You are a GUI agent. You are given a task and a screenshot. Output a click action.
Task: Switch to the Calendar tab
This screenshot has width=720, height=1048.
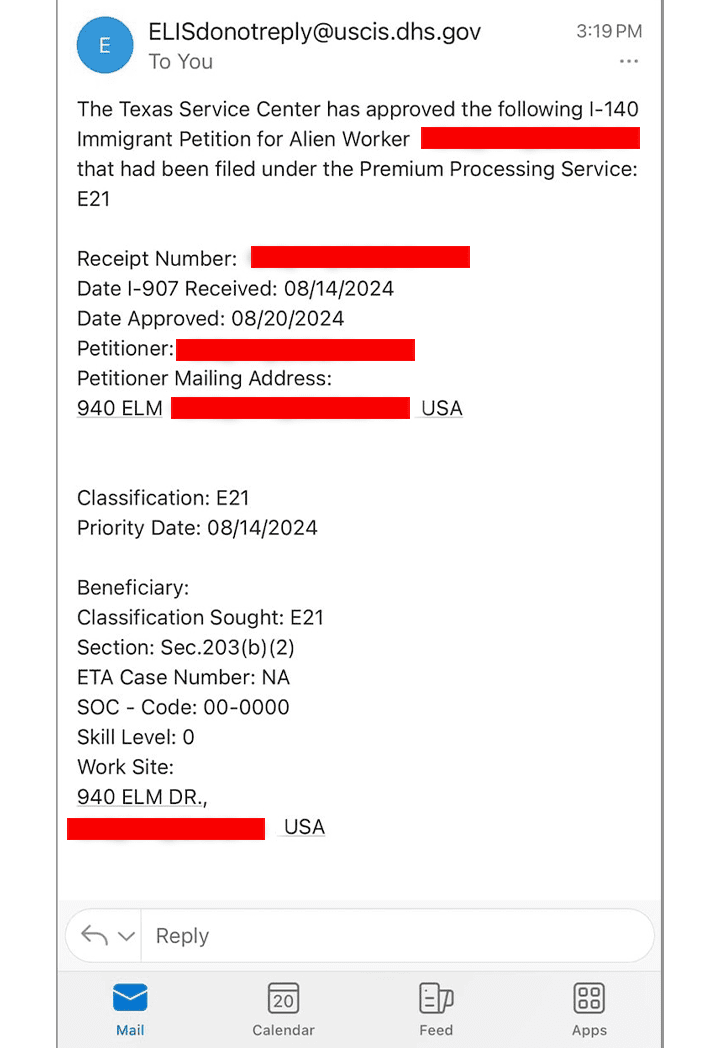(x=283, y=1010)
